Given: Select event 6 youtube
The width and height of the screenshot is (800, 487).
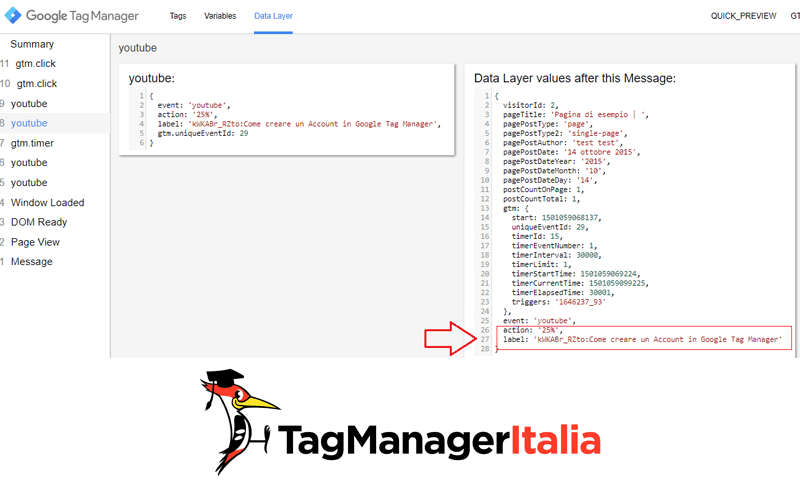Looking at the screenshot, I should [x=29, y=163].
